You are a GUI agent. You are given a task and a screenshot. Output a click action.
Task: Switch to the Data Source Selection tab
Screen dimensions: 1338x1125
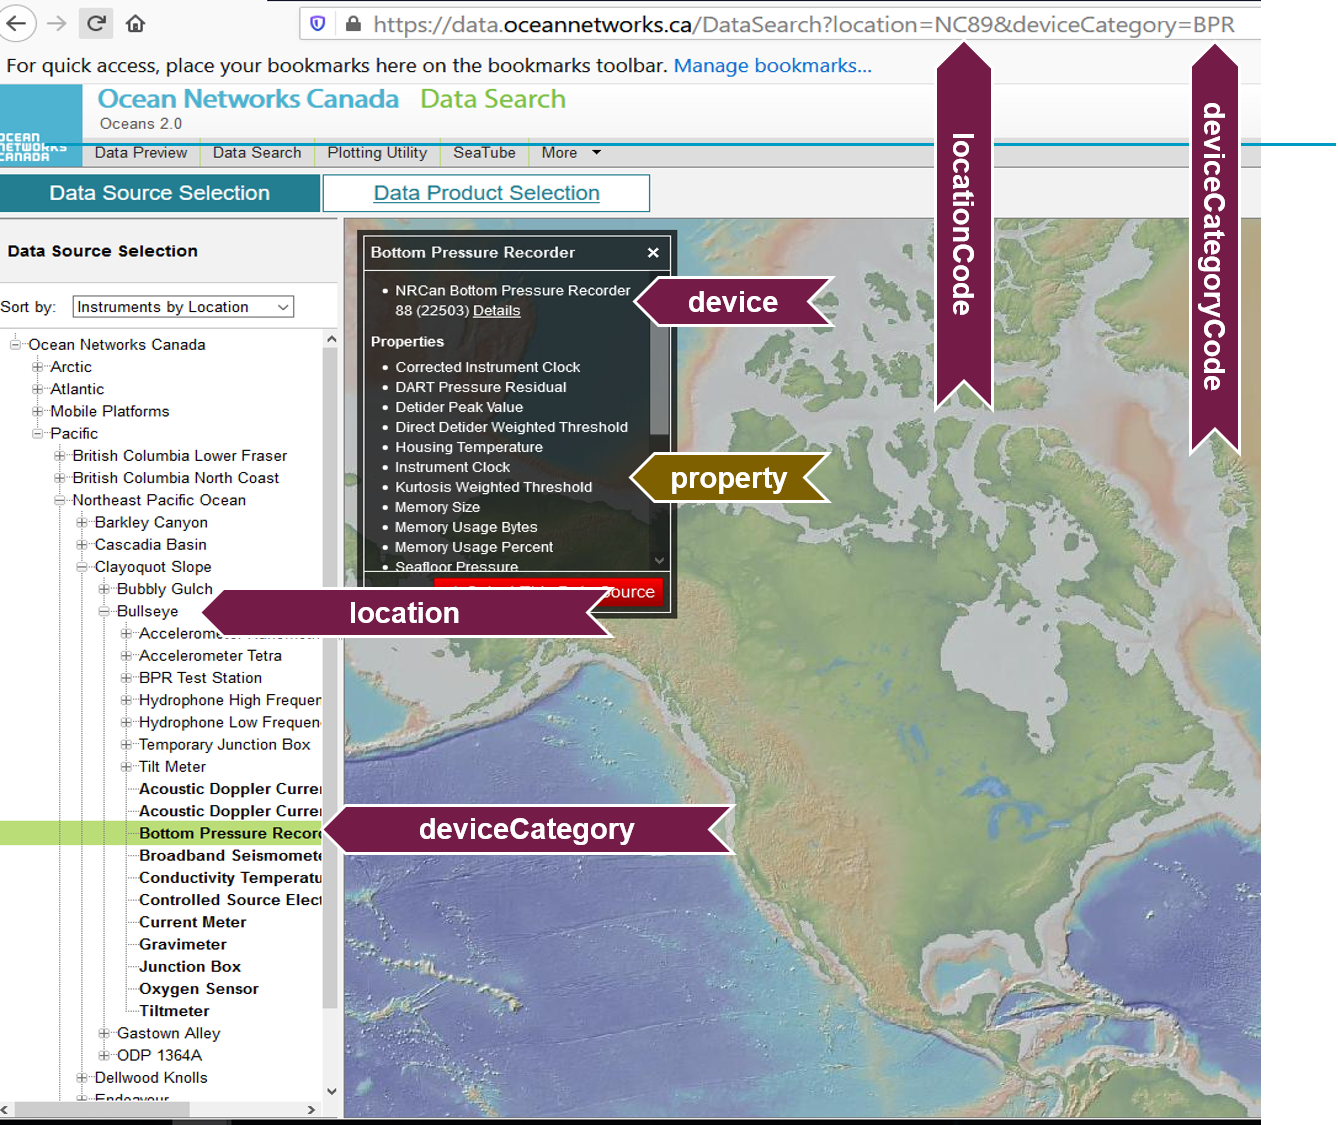coord(160,193)
